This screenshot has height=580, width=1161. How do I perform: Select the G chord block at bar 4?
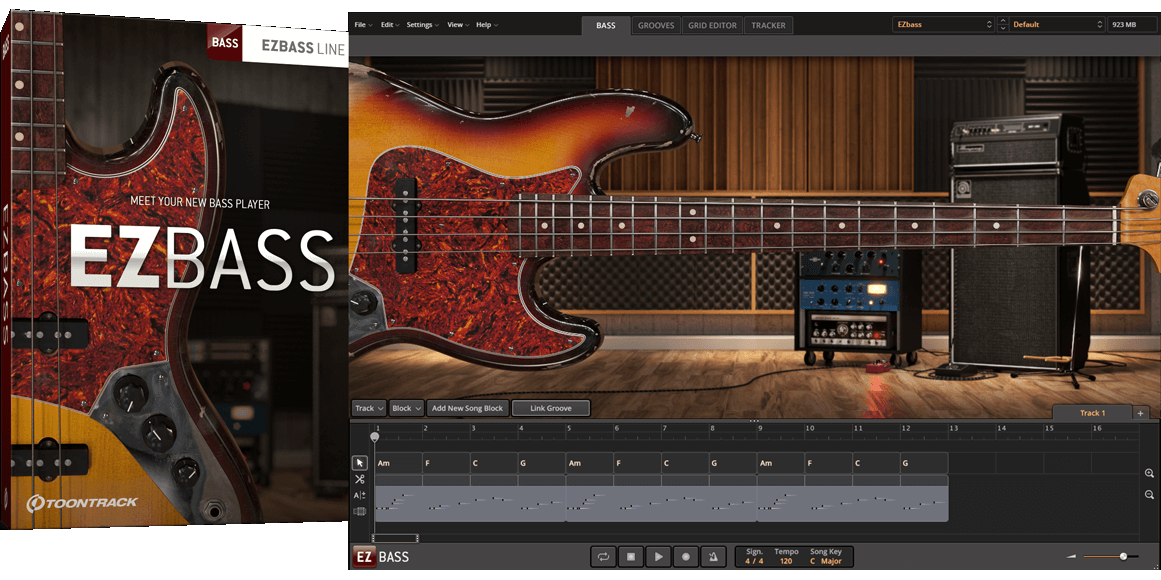pyautogui.click(x=542, y=464)
